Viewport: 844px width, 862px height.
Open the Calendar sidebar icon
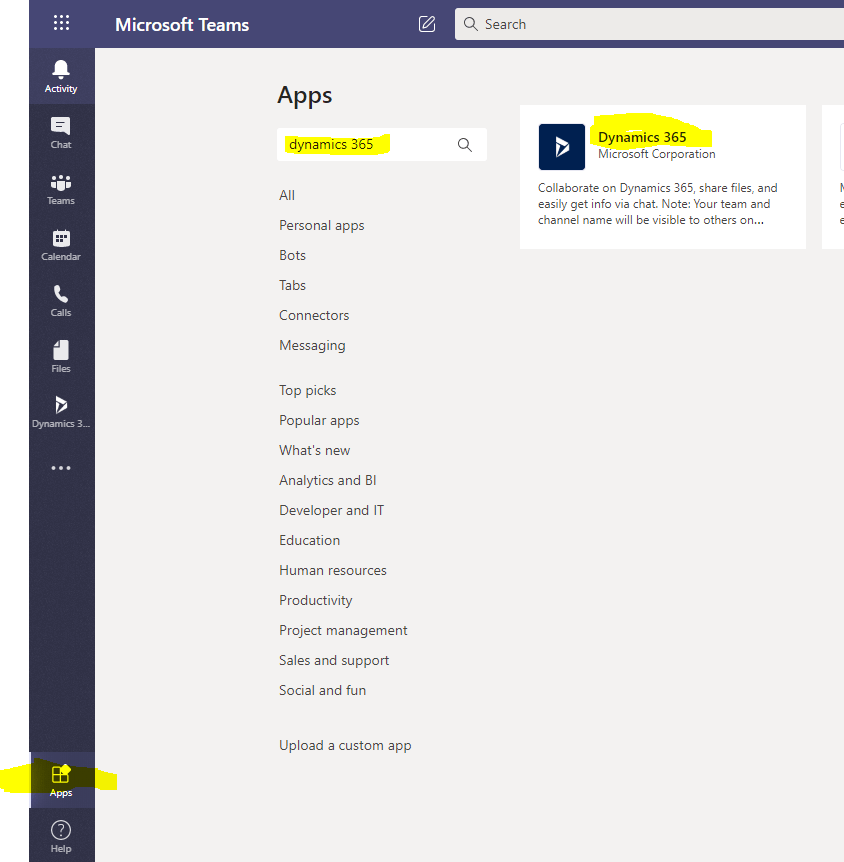pyautogui.click(x=61, y=244)
